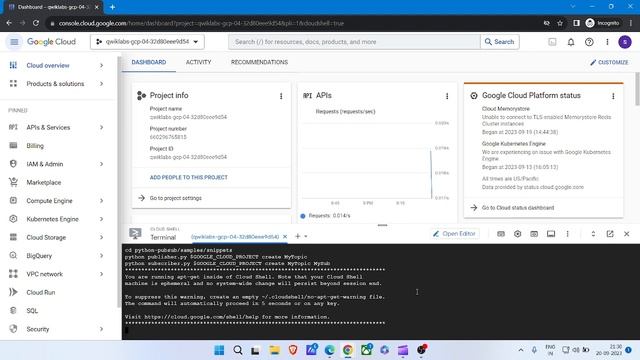
Task: Open the Billing sidebar item
Action: (35, 146)
